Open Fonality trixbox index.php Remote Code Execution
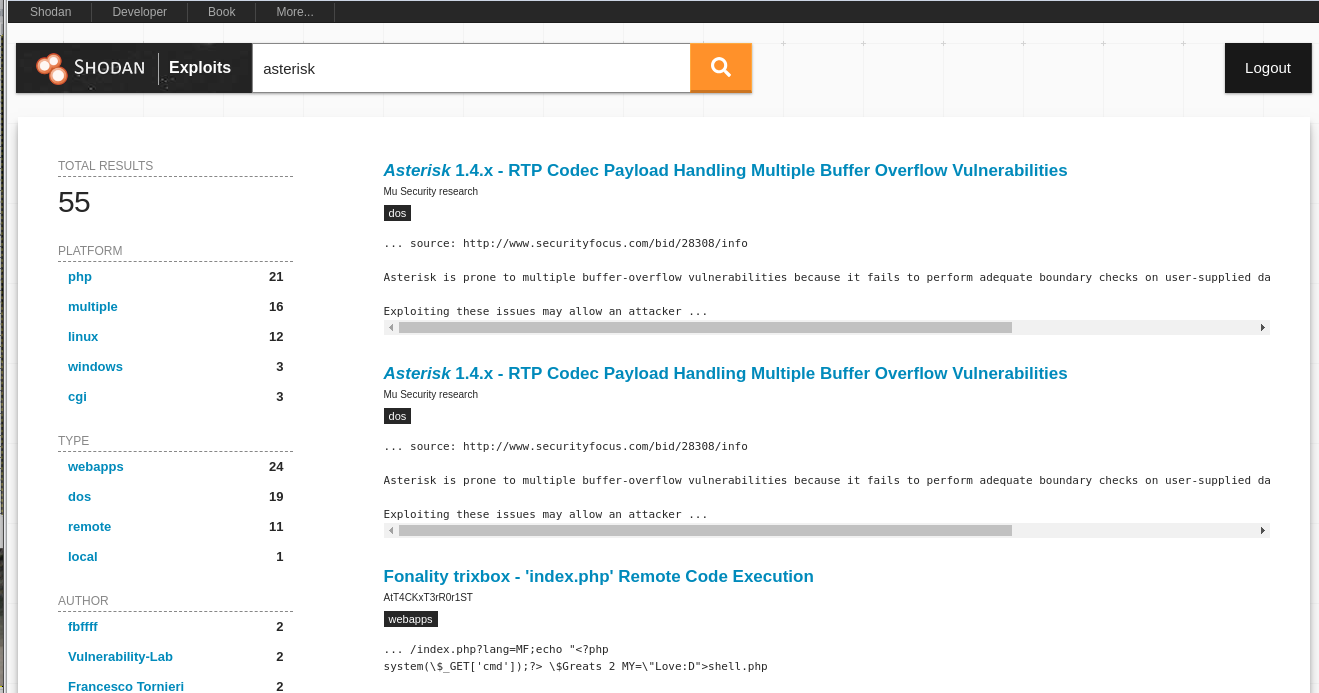This screenshot has height=693, width=1319. click(598, 576)
